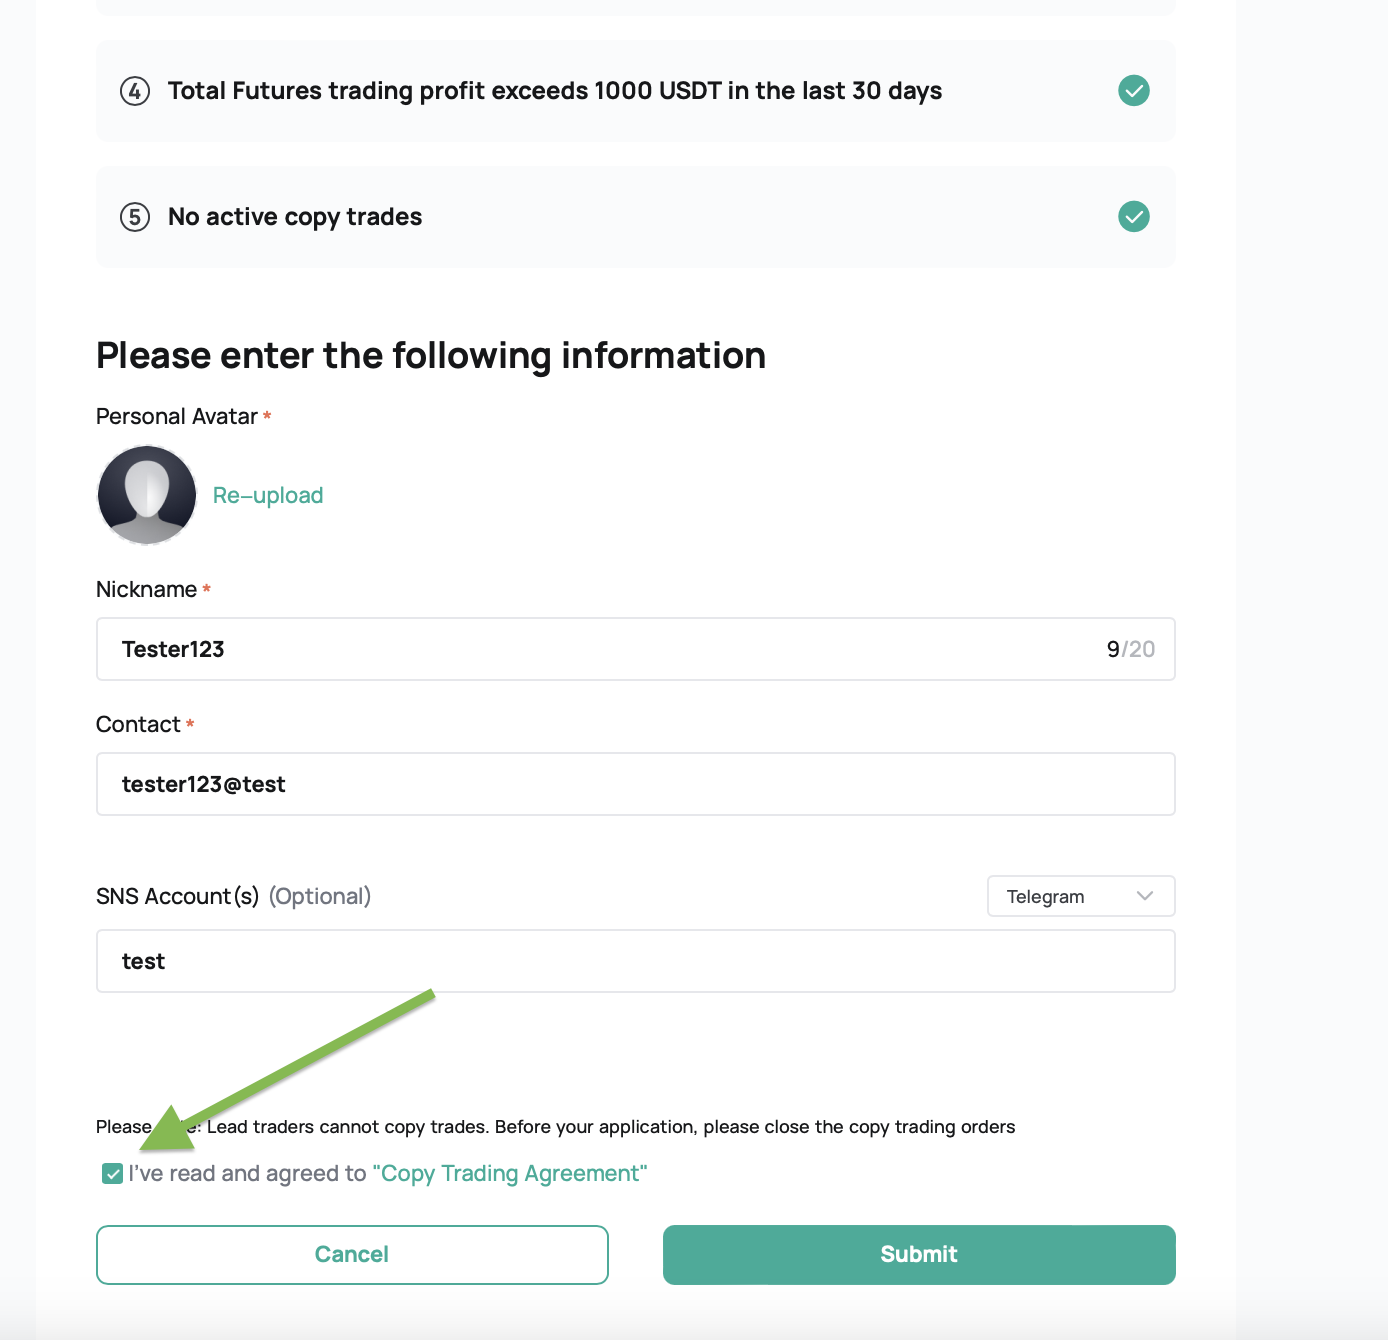The width and height of the screenshot is (1388, 1340).
Task: Uncheck the Copy Trading Agreement checkbox
Action: (x=112, y=1174)
